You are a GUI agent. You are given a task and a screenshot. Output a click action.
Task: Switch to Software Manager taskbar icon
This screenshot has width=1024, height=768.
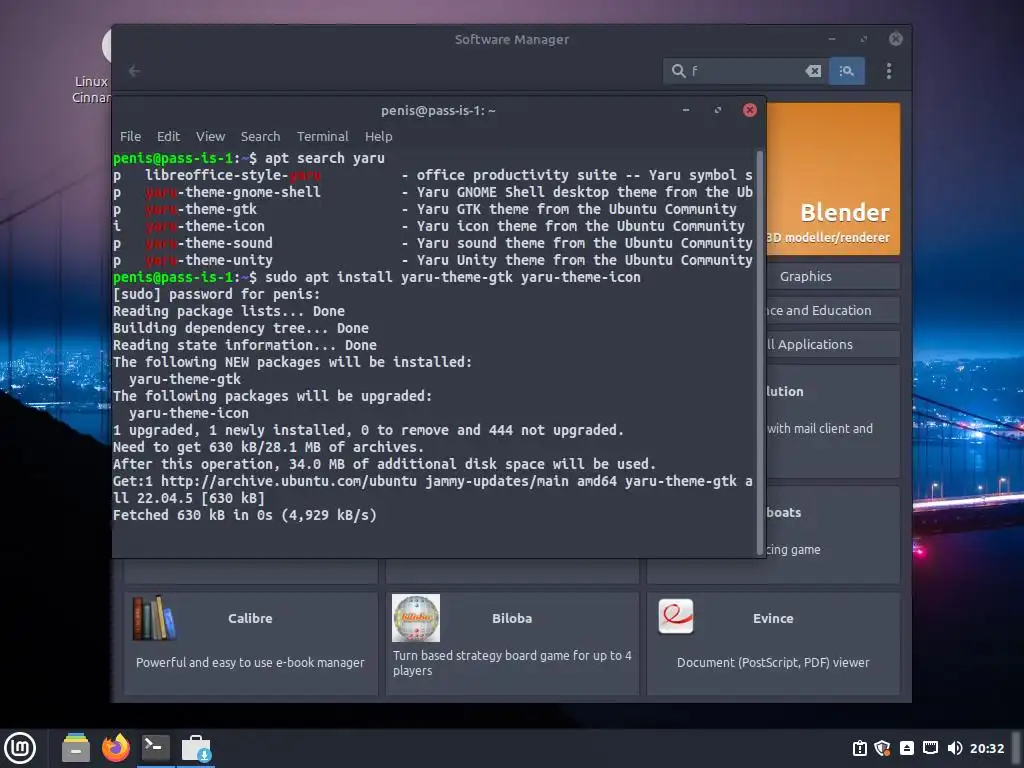(x=196, y=748)
